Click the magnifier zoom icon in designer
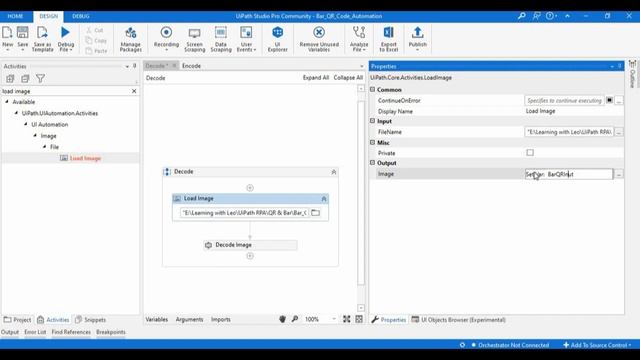Viewport: 640px width, 360px height. (295, 319)
